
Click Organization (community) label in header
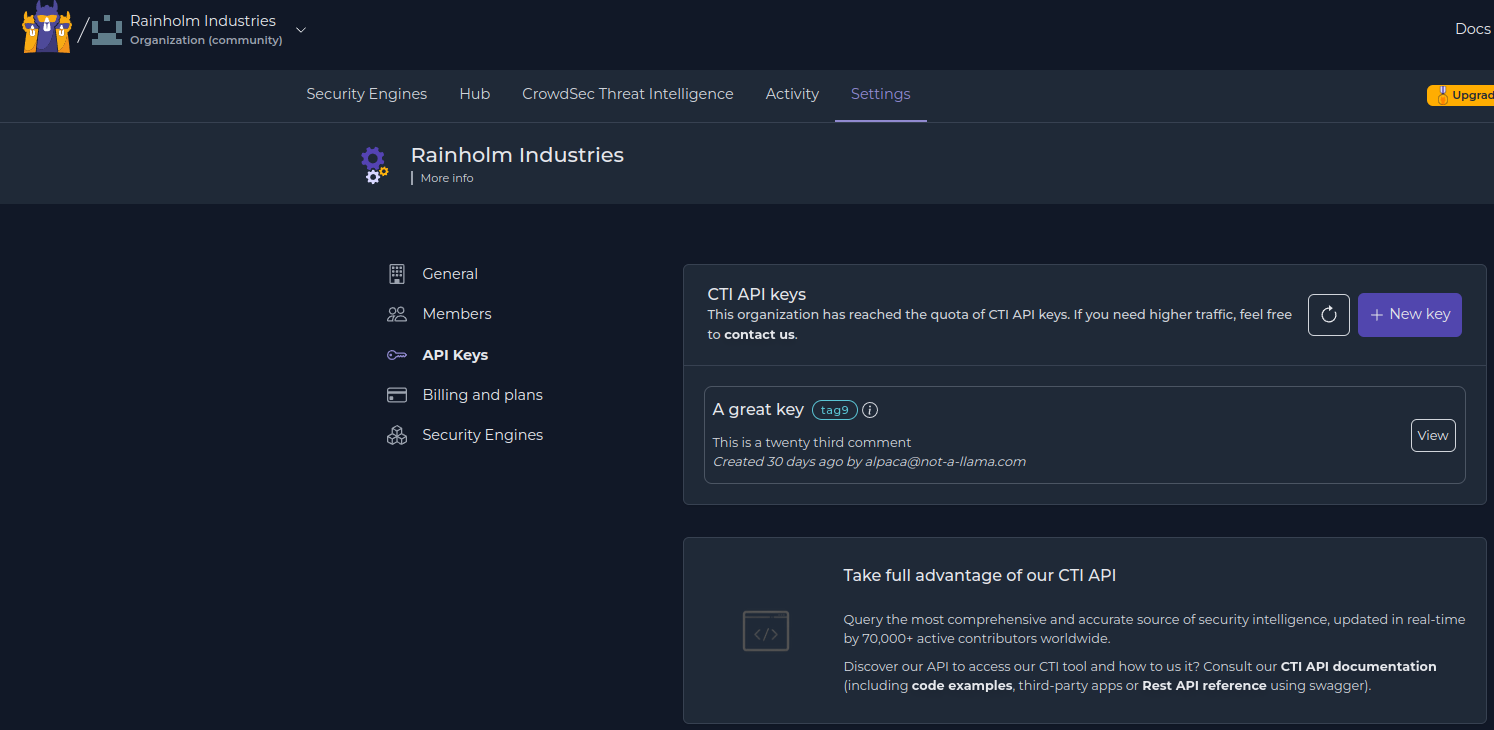(206, 41)
